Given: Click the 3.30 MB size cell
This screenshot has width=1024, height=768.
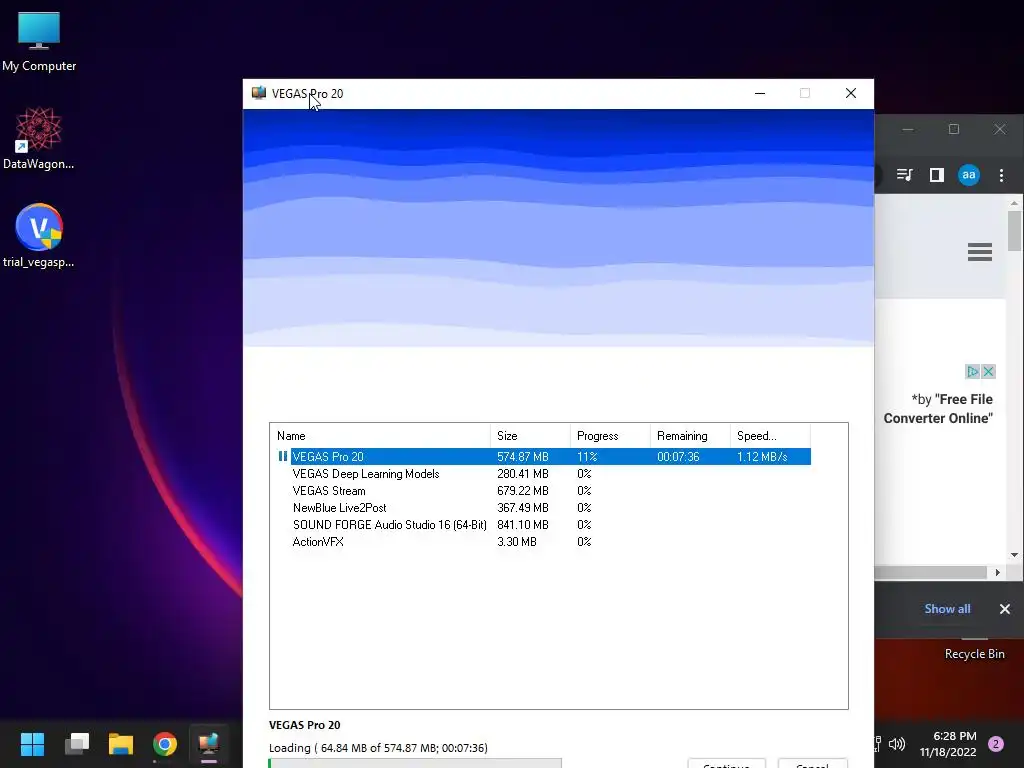Looking at the screenshot, I should pyautogui.click(x=517, y=541).
